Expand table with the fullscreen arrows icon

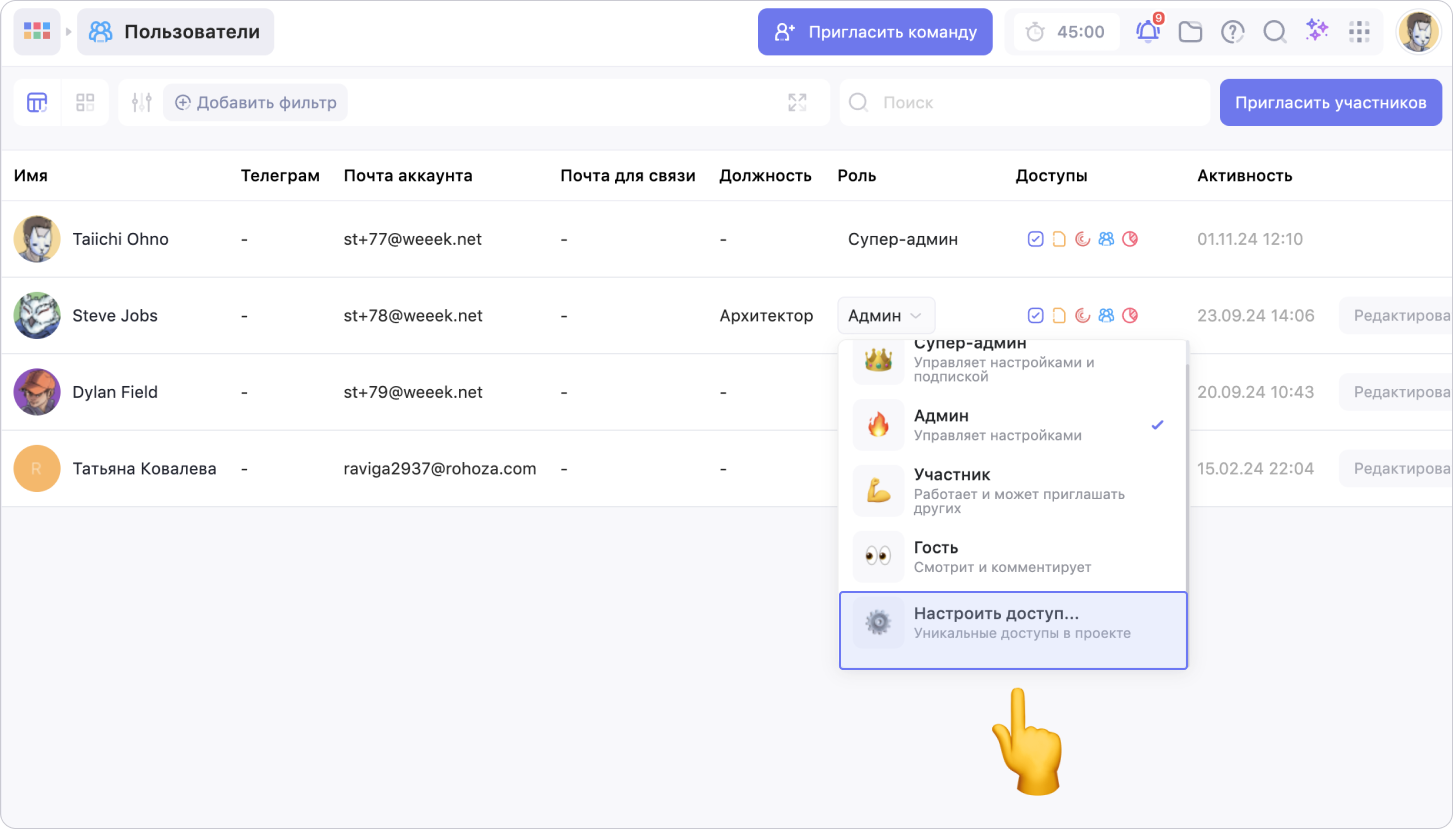(x=797, y=102)
